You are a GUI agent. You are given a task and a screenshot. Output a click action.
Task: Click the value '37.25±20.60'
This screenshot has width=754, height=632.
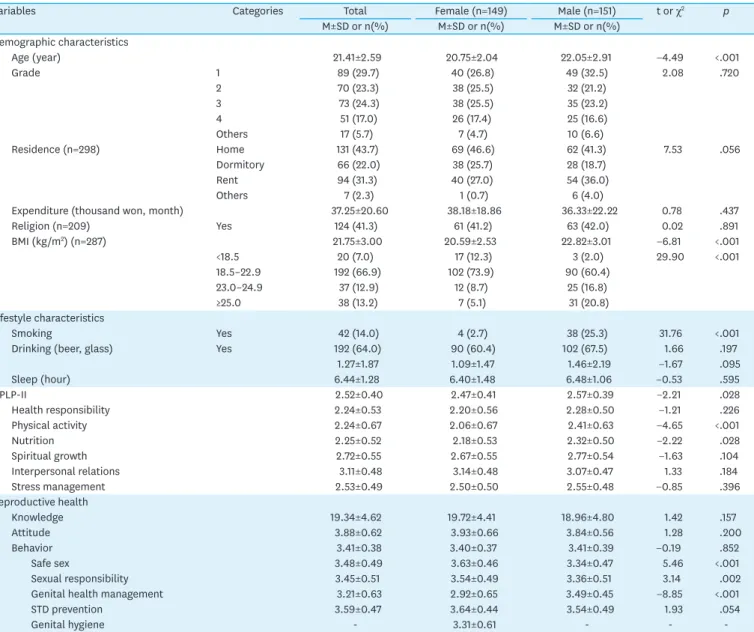tap(360, 211)
